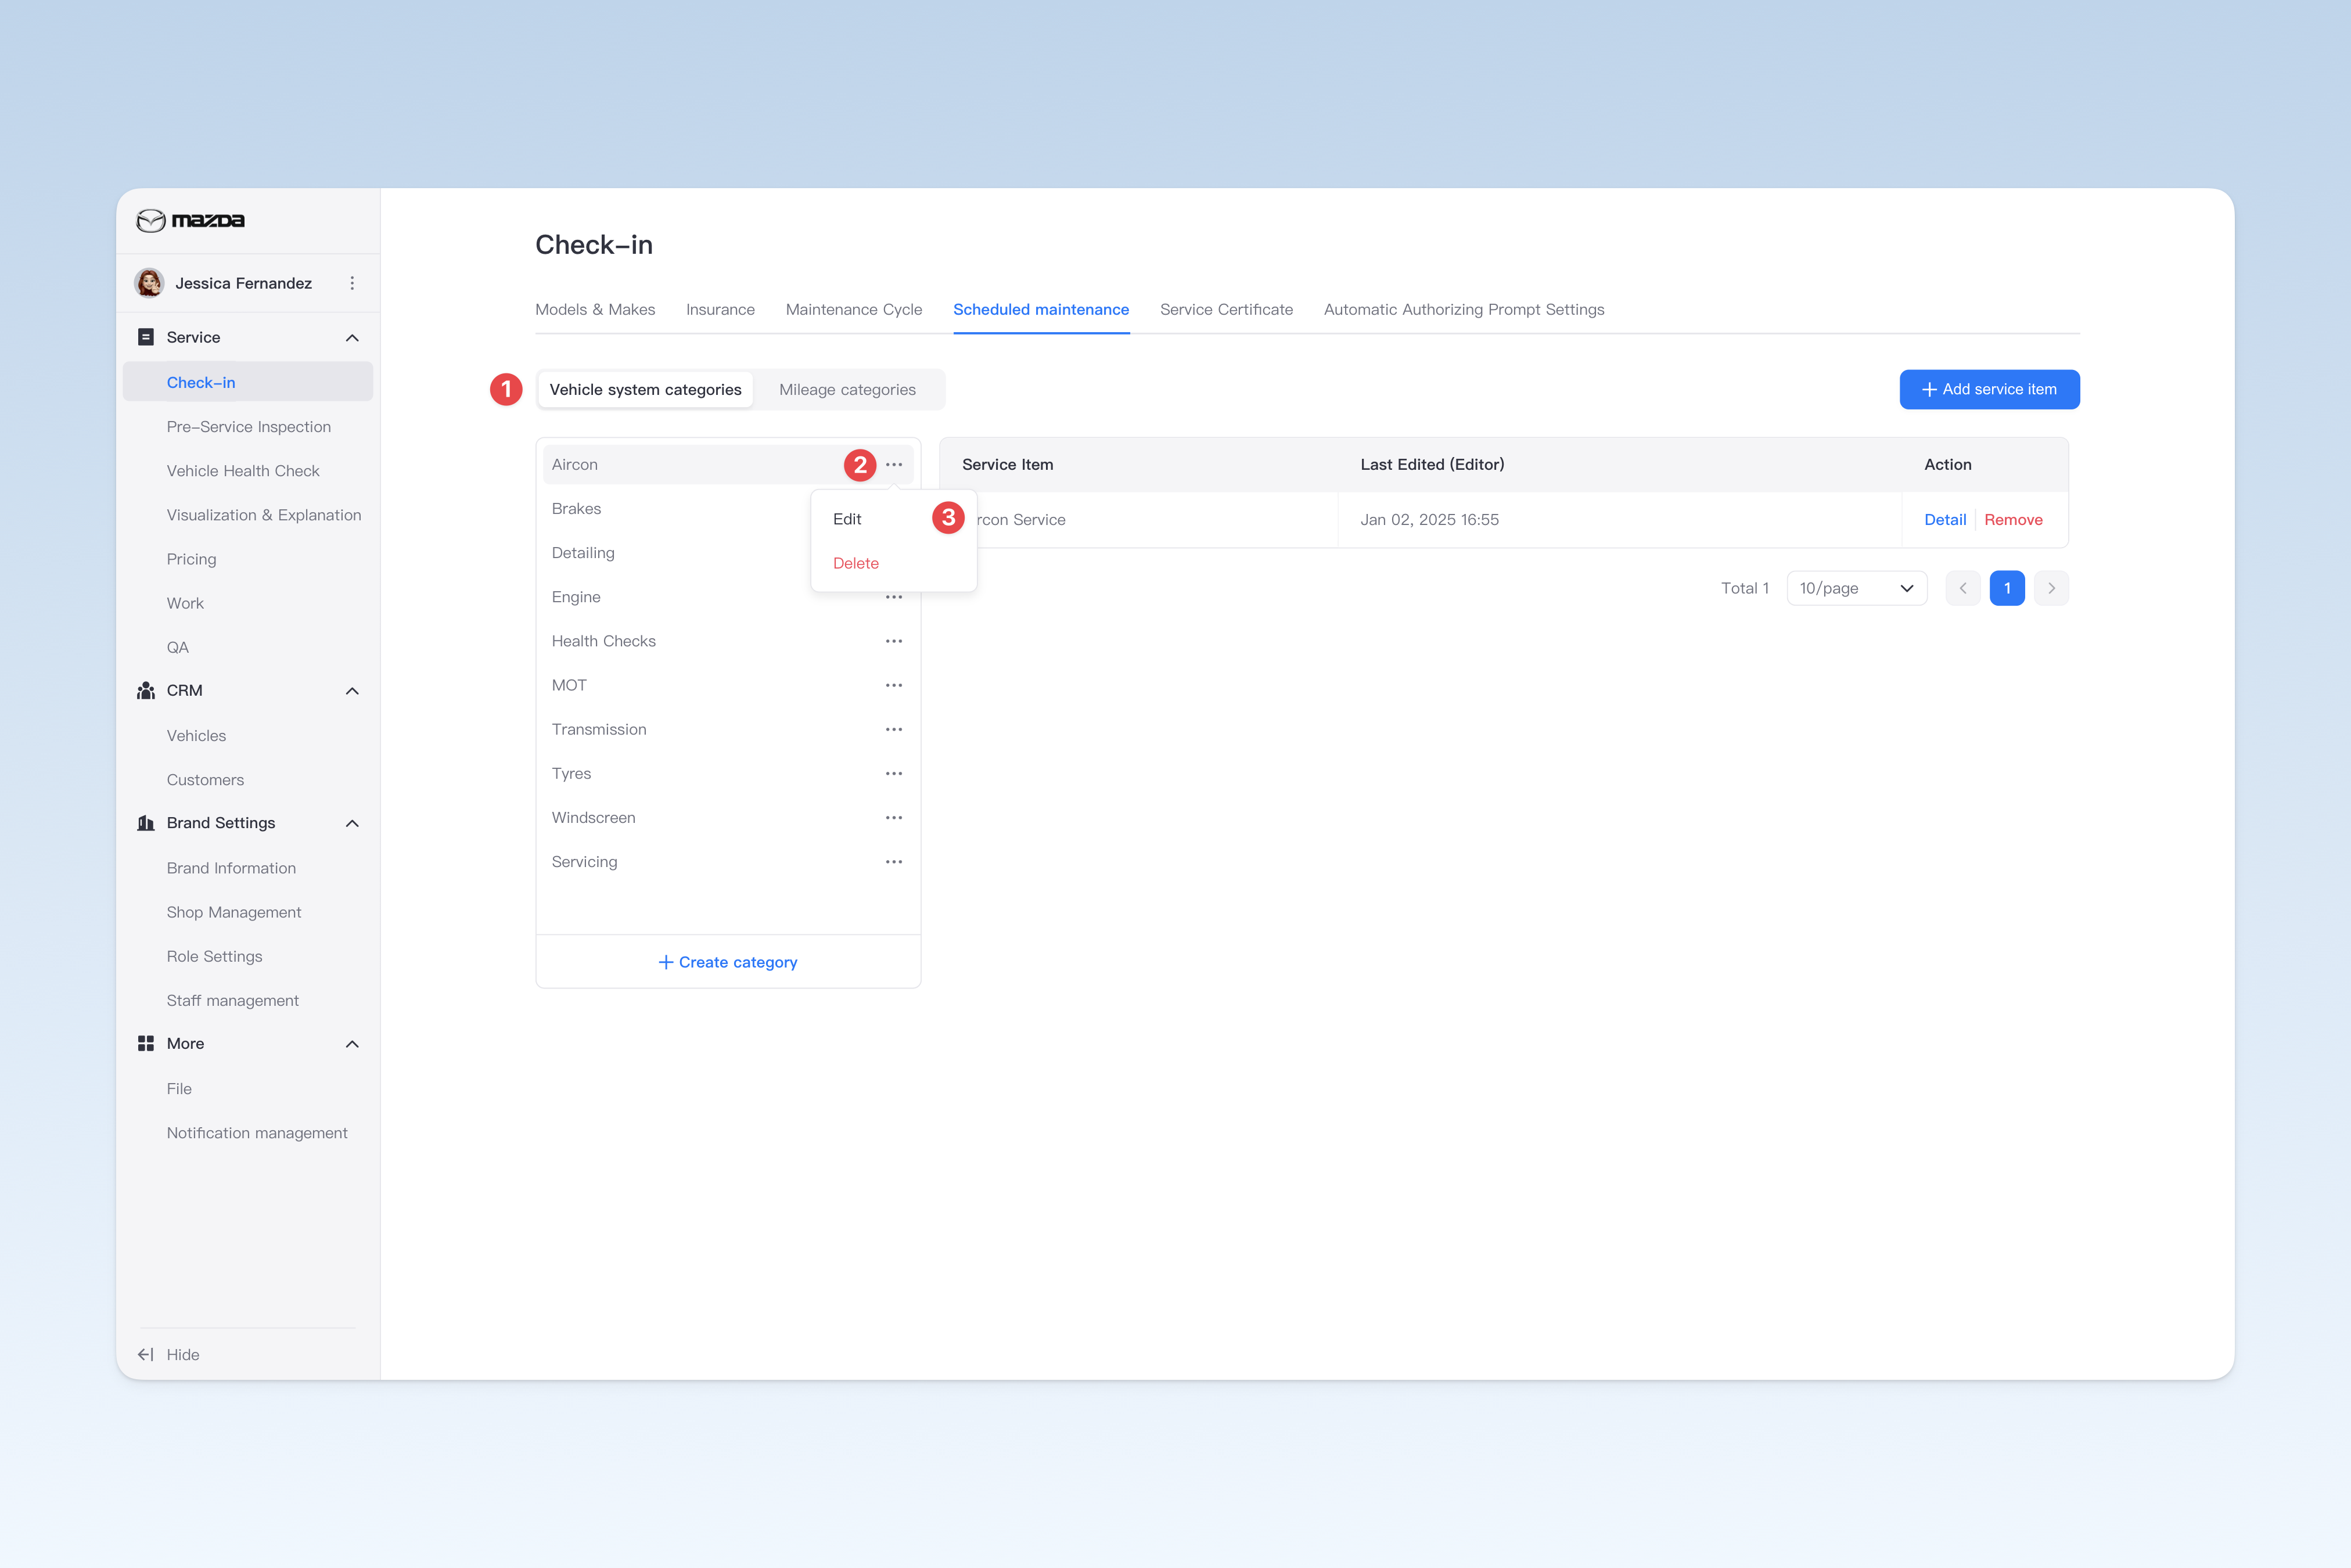The height and width of the screenshot is (1568, 2351).
Task: Open the Windscreen more-options menu
Action: tap(894, 817)
